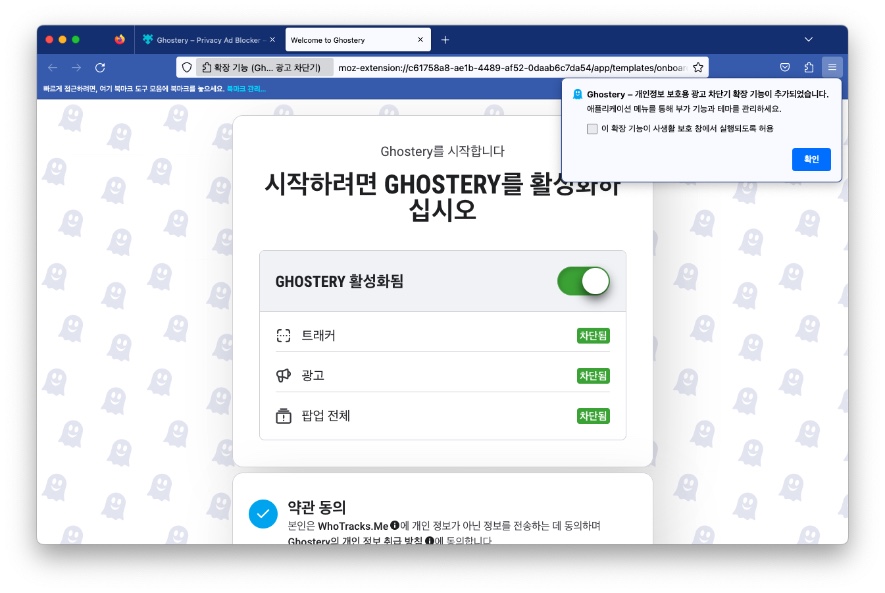
Task: Click the tracker icon in 트래커 row
Action: [x=283, y=336]
